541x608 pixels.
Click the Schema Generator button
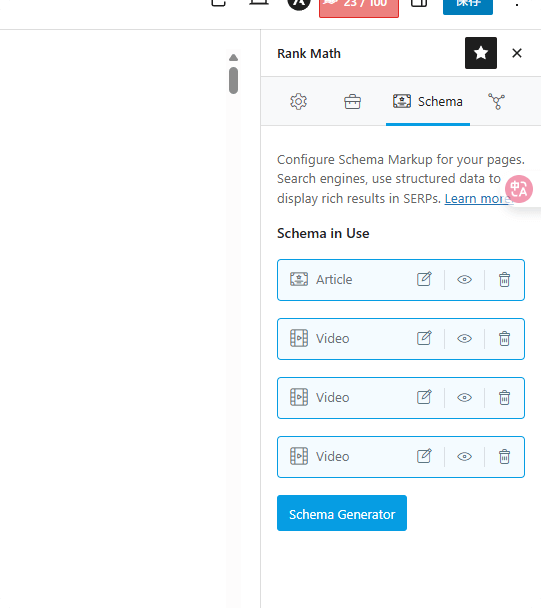click(x=342, y=513)
